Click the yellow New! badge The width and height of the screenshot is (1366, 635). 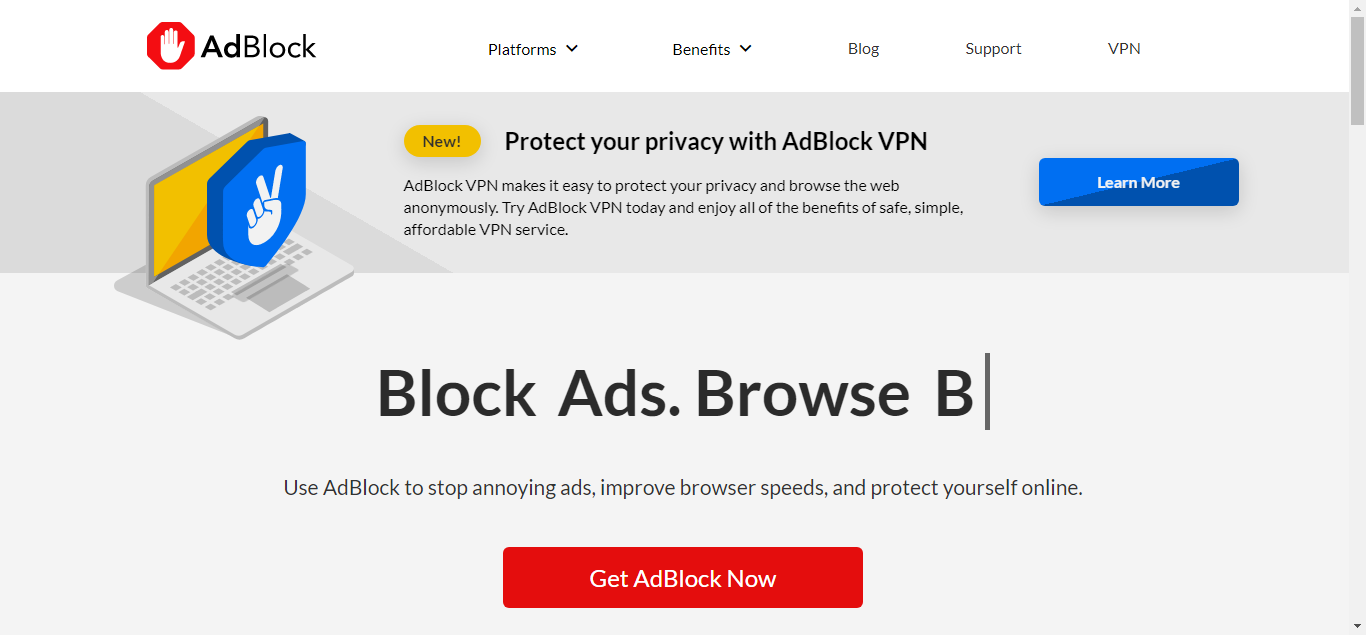[x=442, y=141]
